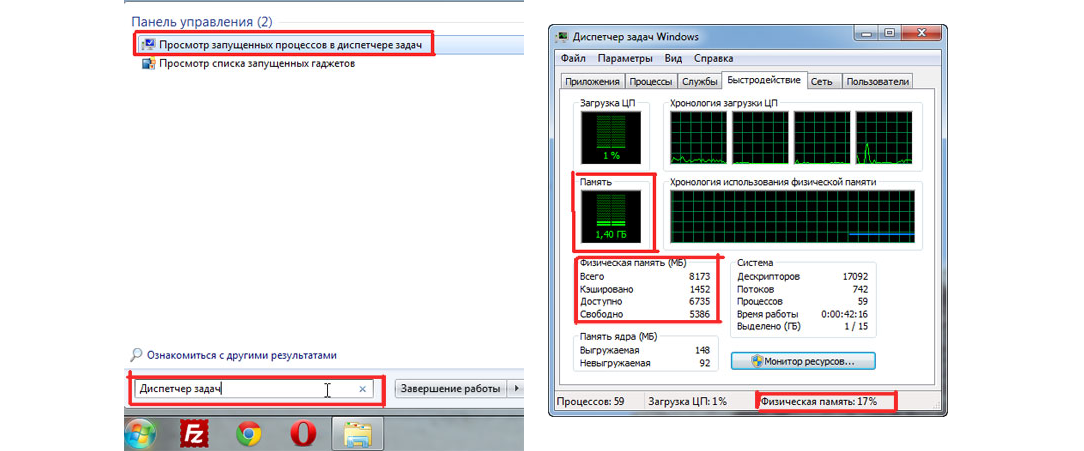The width and height of the screenshot is (1084, 451).
Task: Click the Task Manager title bar icon
Action: (x=565, y=38)
